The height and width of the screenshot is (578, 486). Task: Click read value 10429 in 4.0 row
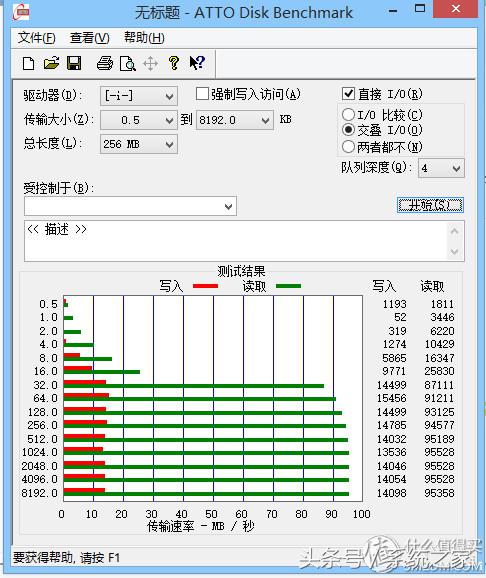point(439,344)
